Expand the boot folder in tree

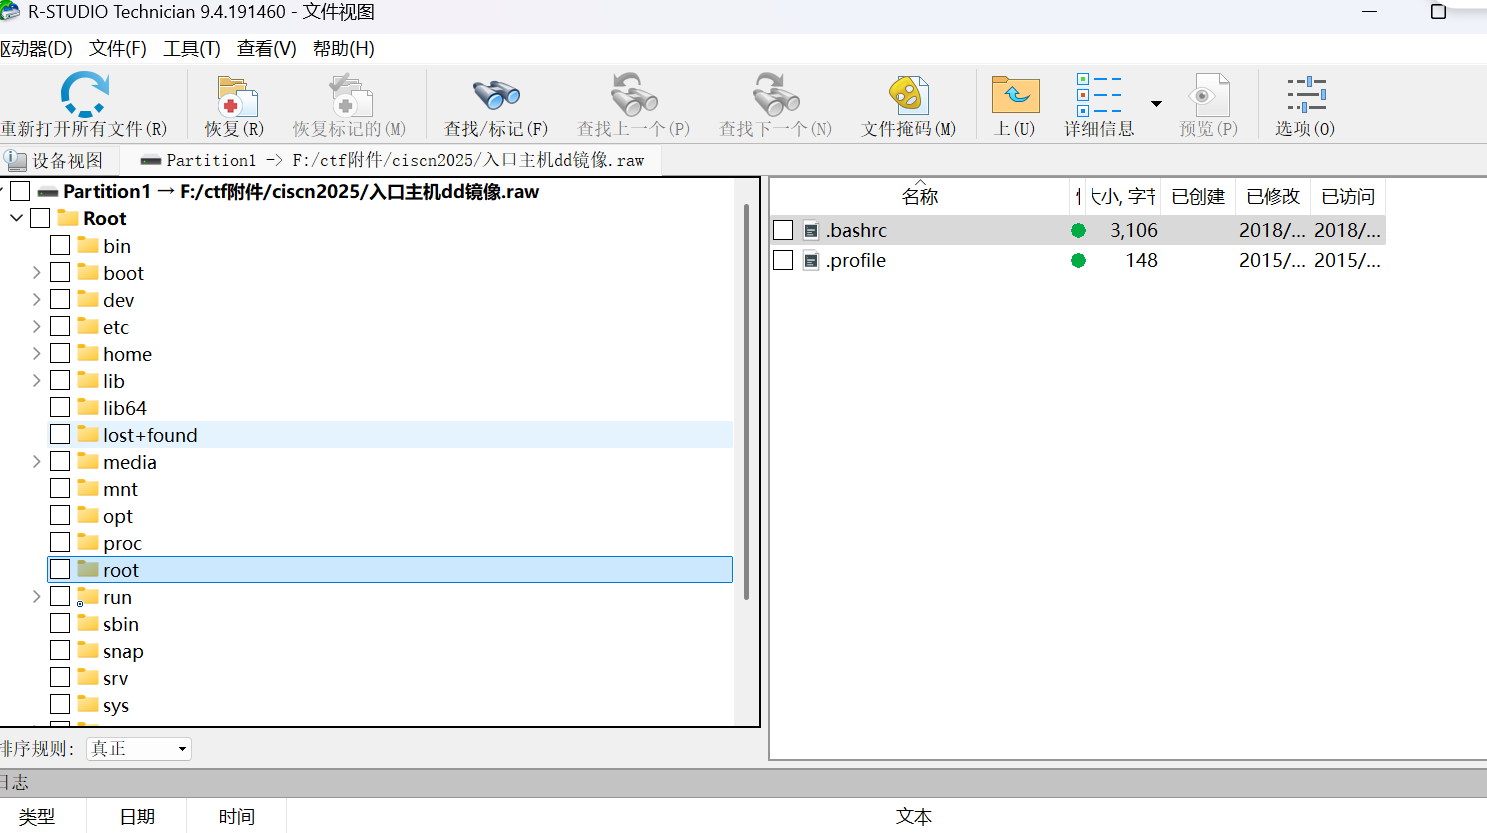pos(36,272)
